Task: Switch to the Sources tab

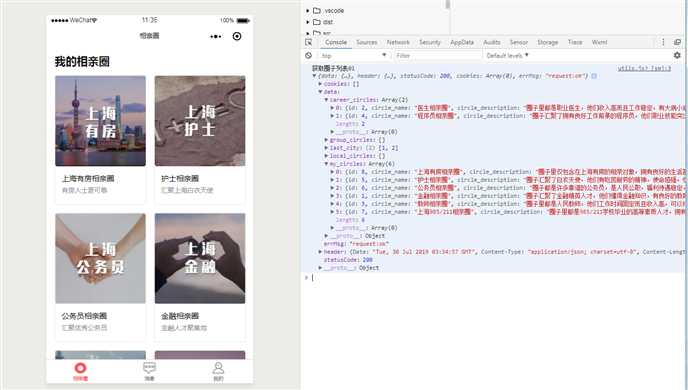Action: pos(367,42)
